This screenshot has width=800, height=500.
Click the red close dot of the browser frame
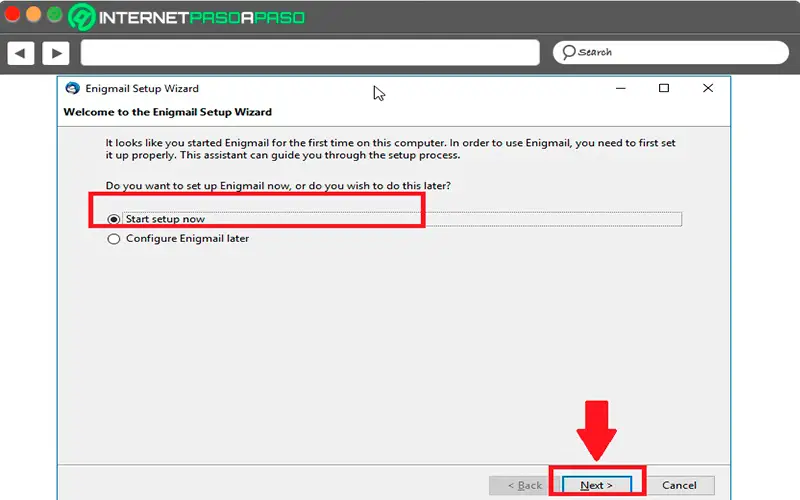[x=12, y=14]
